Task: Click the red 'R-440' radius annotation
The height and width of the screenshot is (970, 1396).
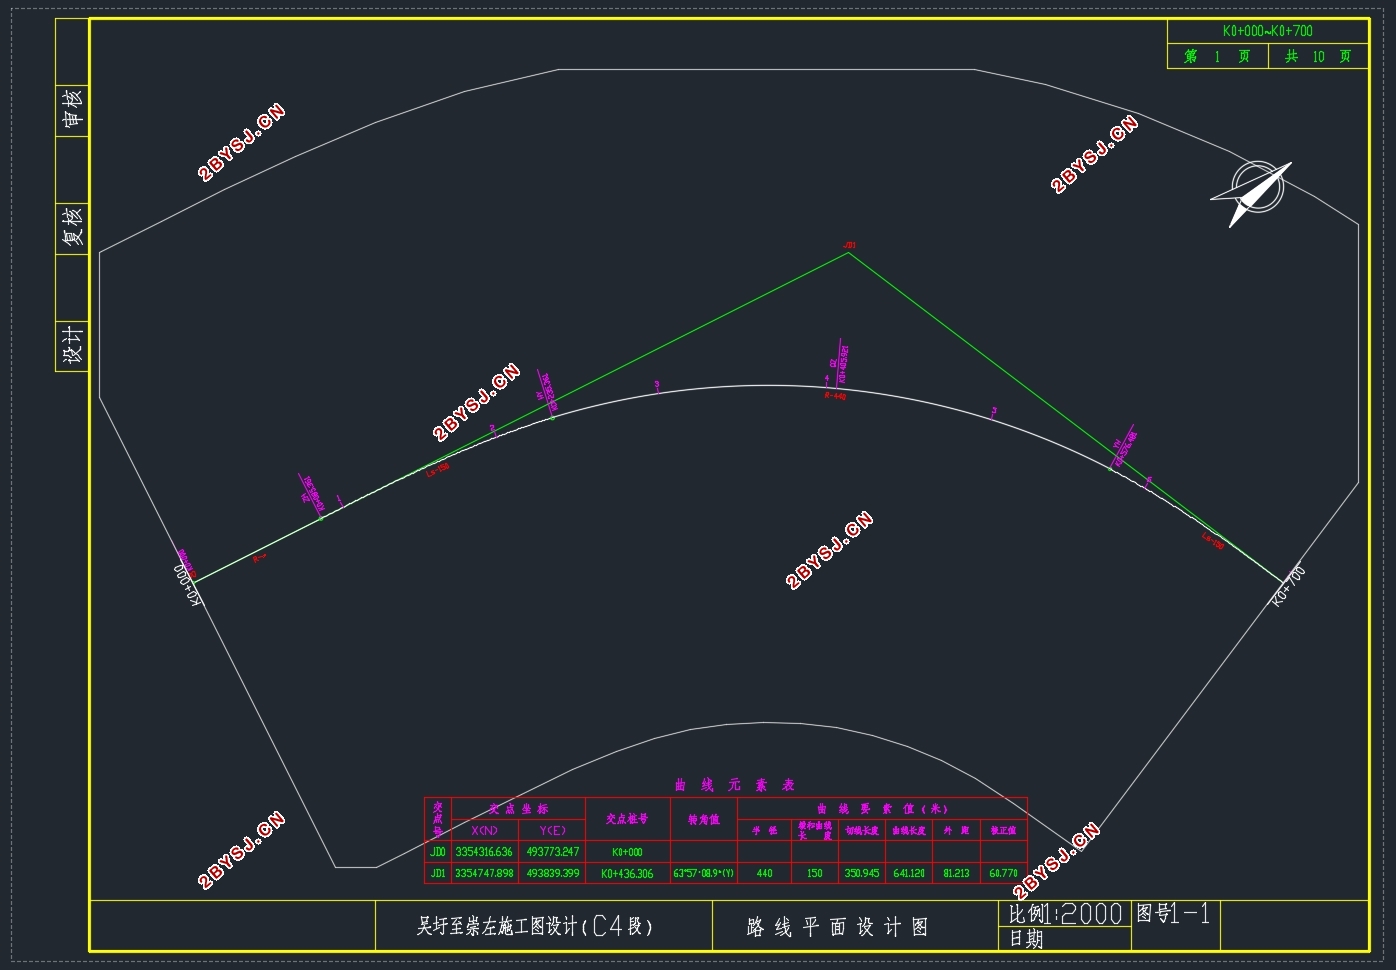Action: [835, 397]
